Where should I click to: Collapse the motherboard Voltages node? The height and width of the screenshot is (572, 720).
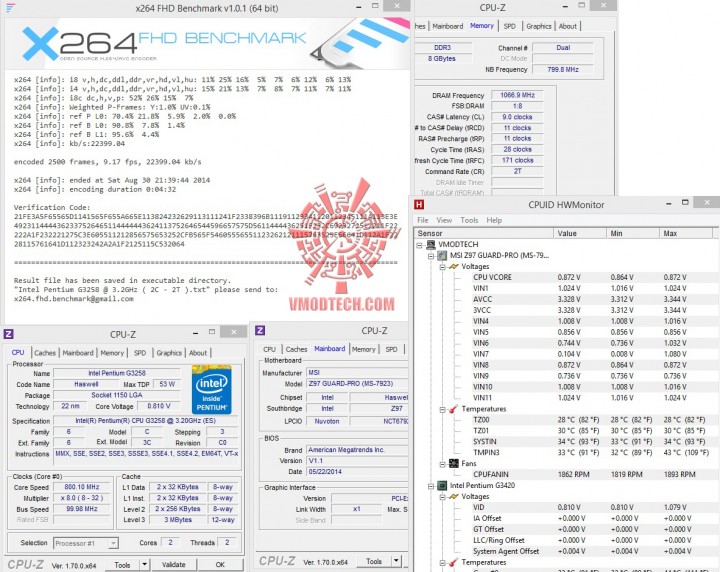(442, 267)
